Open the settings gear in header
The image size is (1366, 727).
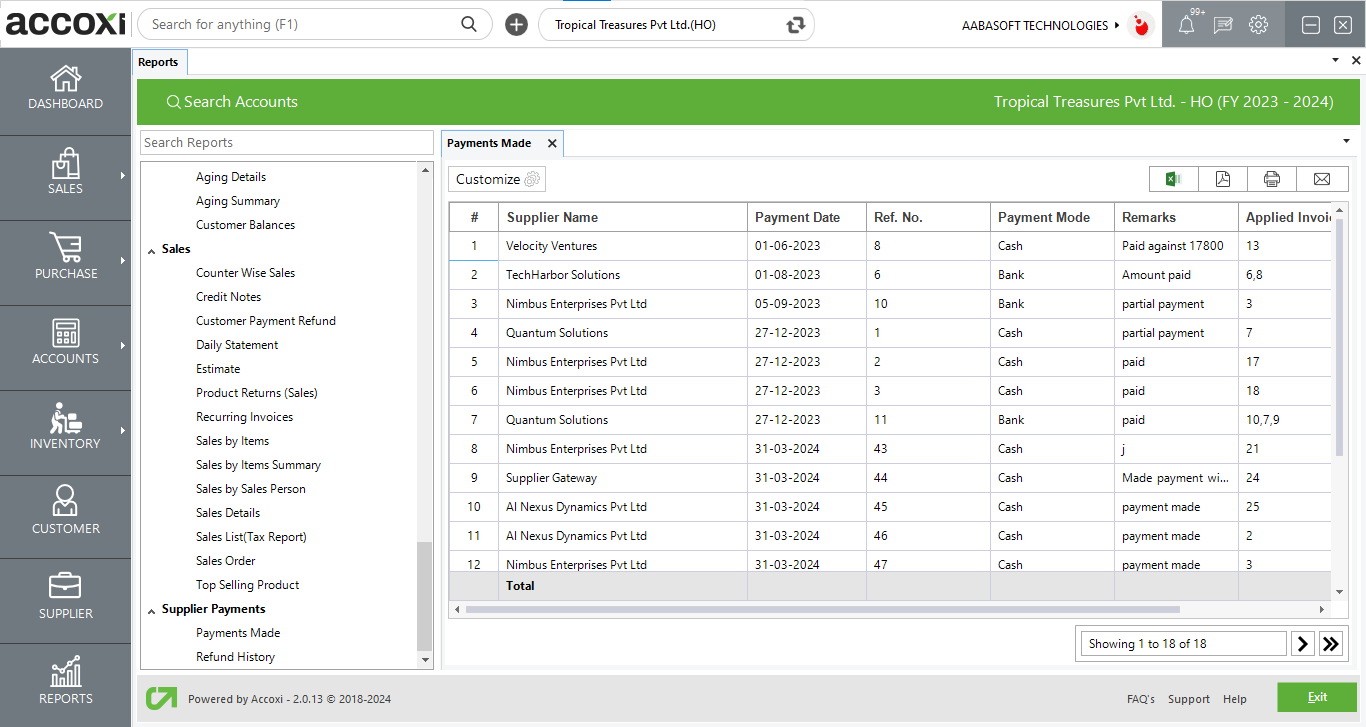point(1258,25)
